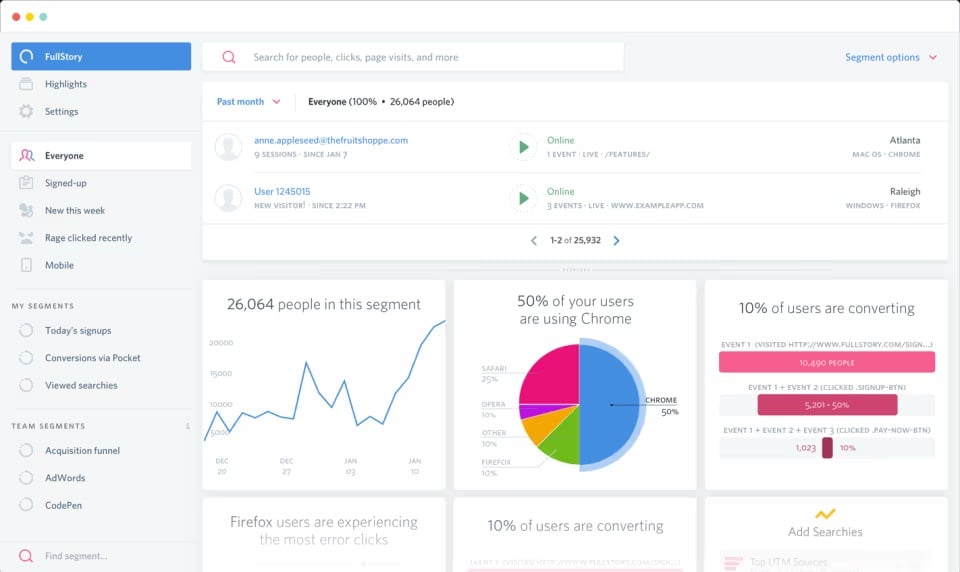Open Settings gear in the sidebar

click(x=26, y=111)
